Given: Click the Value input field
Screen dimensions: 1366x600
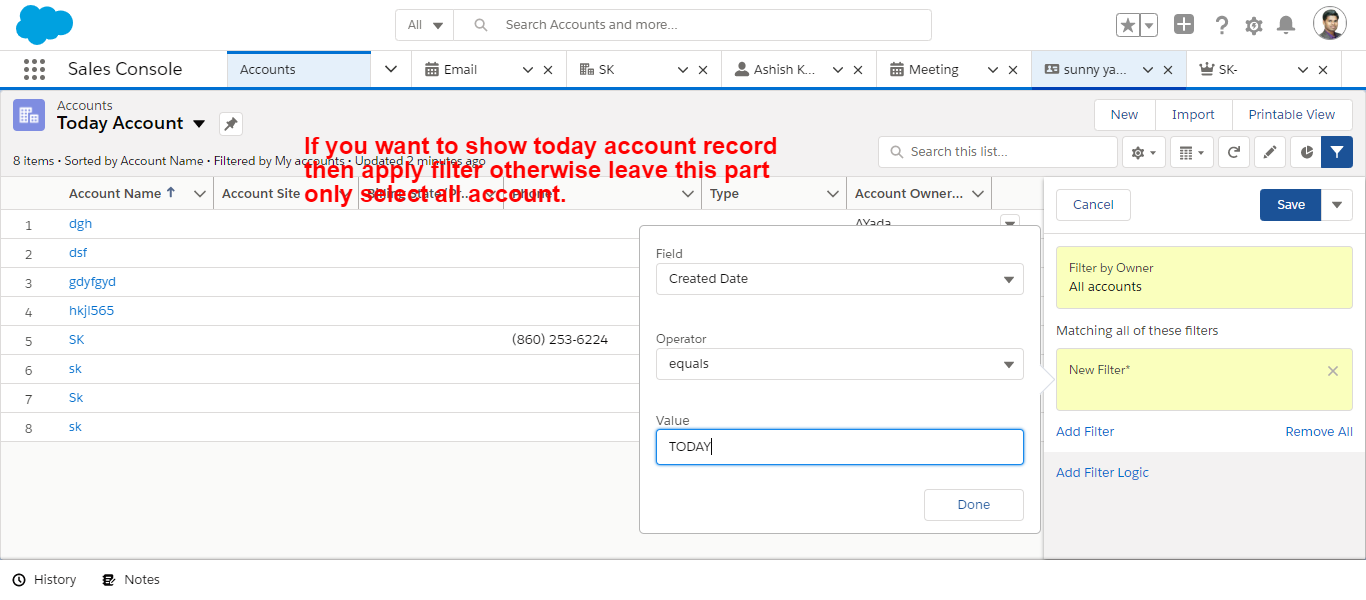Looking at the screenshot, I should click(x=839, y=447).
